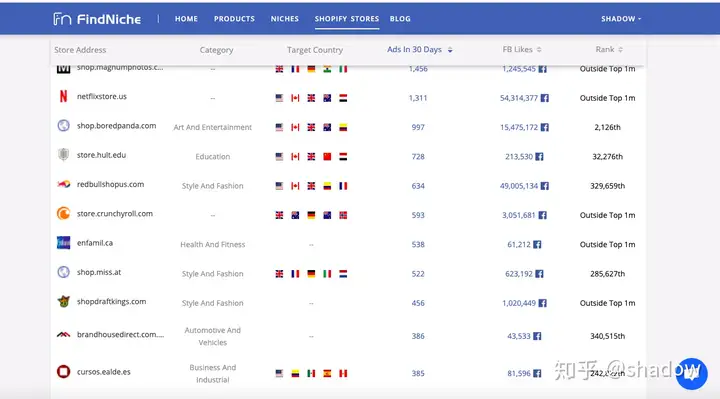Open Facebook icon in brandhousedirect.com row
Image resolution: width=720 pixels, height=399 pixels.
coord(537,336)
